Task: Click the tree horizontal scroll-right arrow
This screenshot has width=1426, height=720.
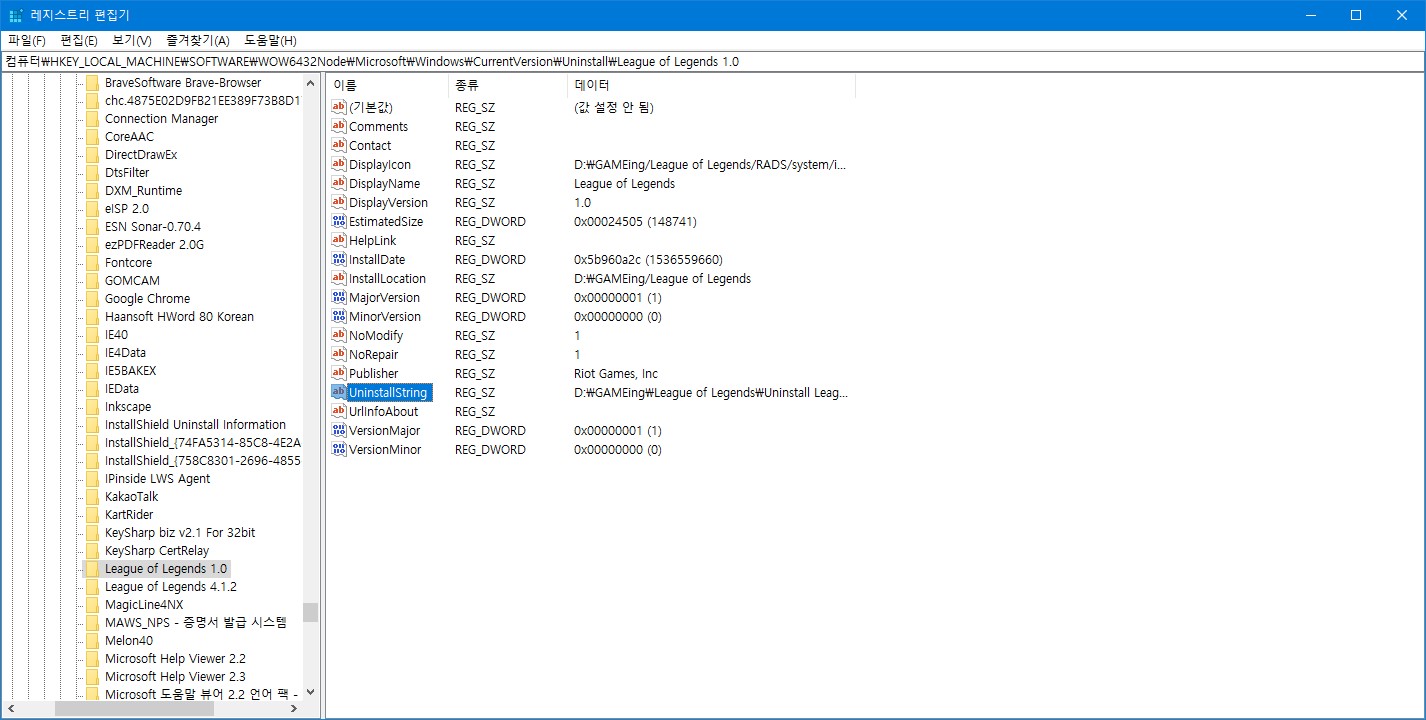Action: pyautogui.click(x=293, y=708)
